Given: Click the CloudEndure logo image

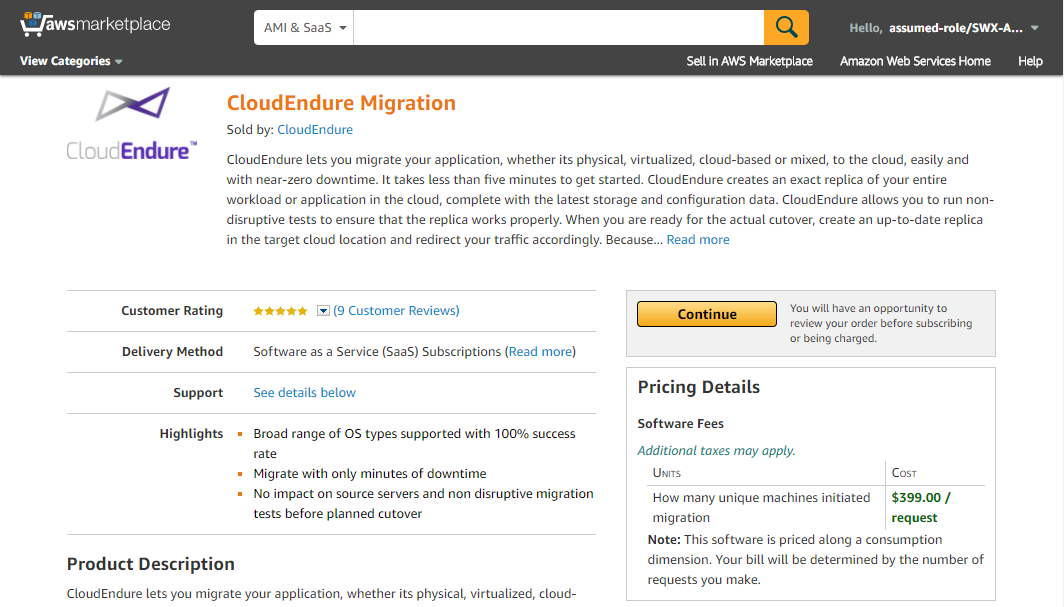Looking at the screenshot, I should coord(132,124).
